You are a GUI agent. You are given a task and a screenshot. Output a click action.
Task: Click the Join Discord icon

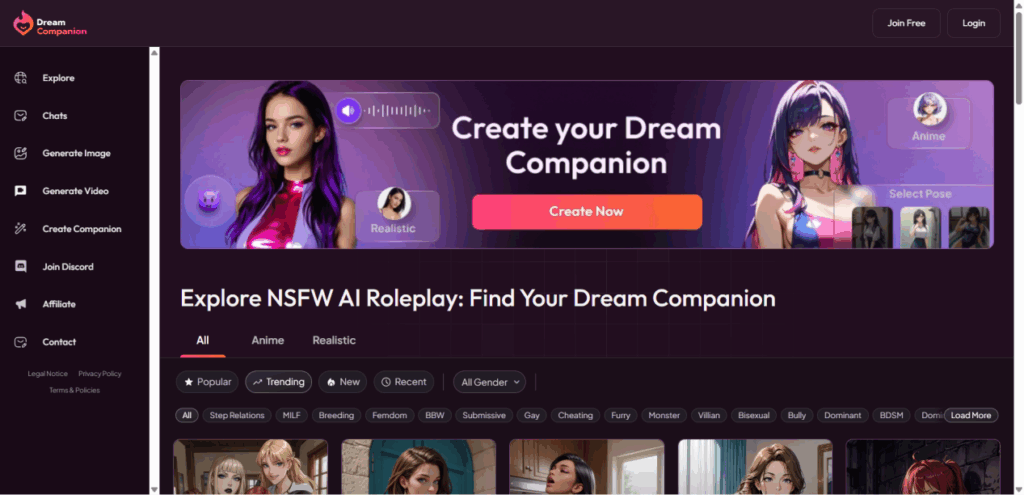[21, 266]
